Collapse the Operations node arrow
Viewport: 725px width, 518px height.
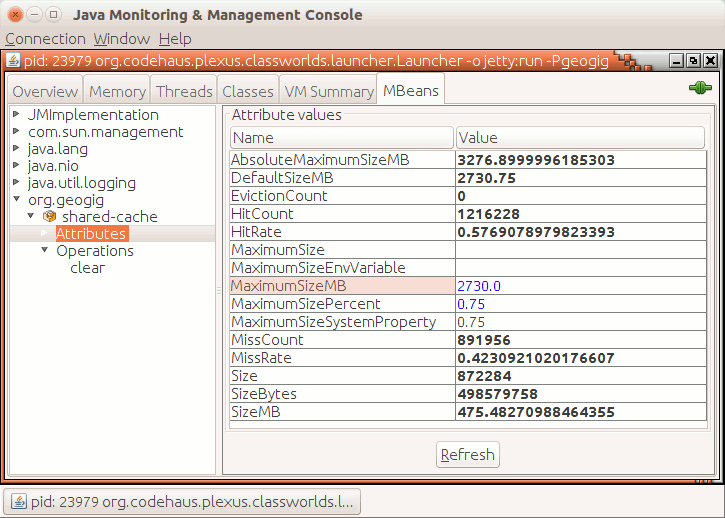[x=44, y=250]
